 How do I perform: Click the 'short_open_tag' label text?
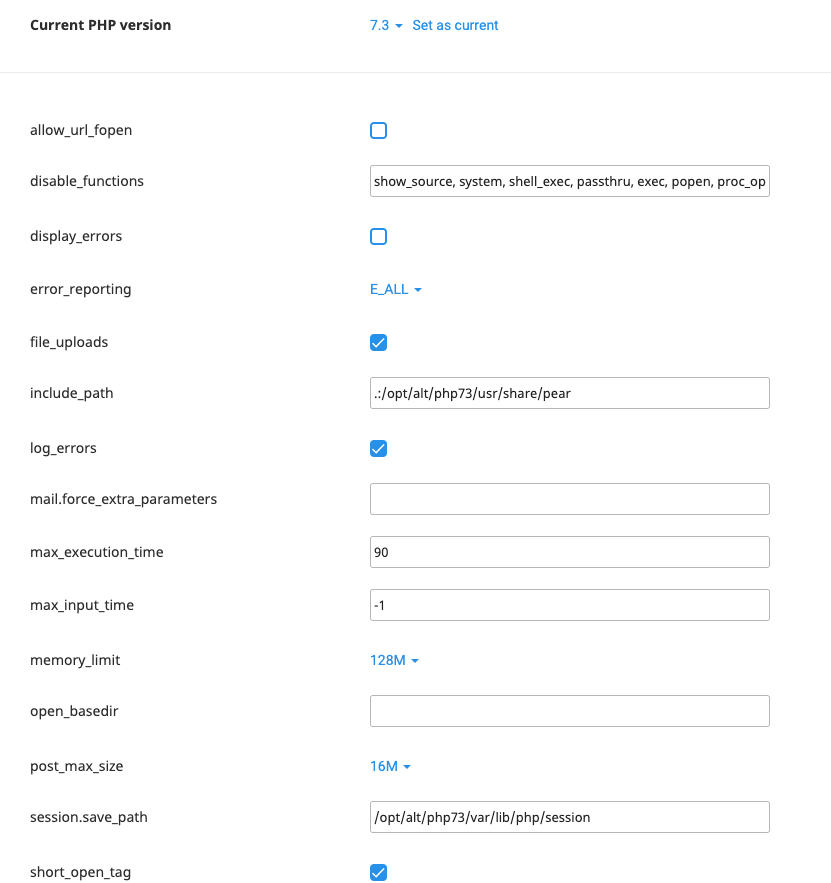(81, 872)
